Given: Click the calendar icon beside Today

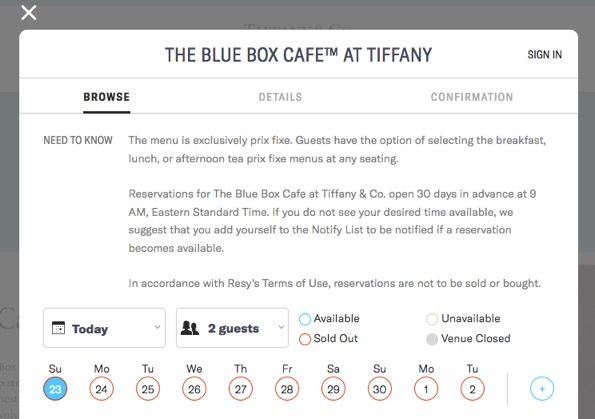Looking at the screenshot, I should [58, 328].
